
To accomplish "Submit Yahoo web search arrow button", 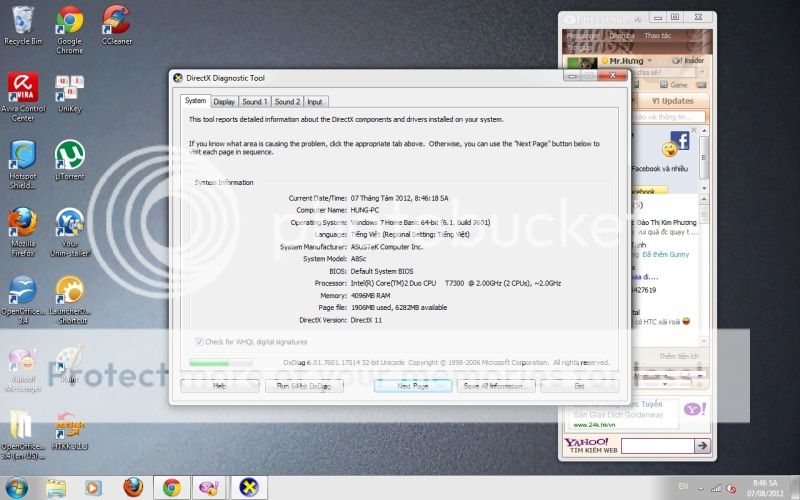I will tap(702, 445).
